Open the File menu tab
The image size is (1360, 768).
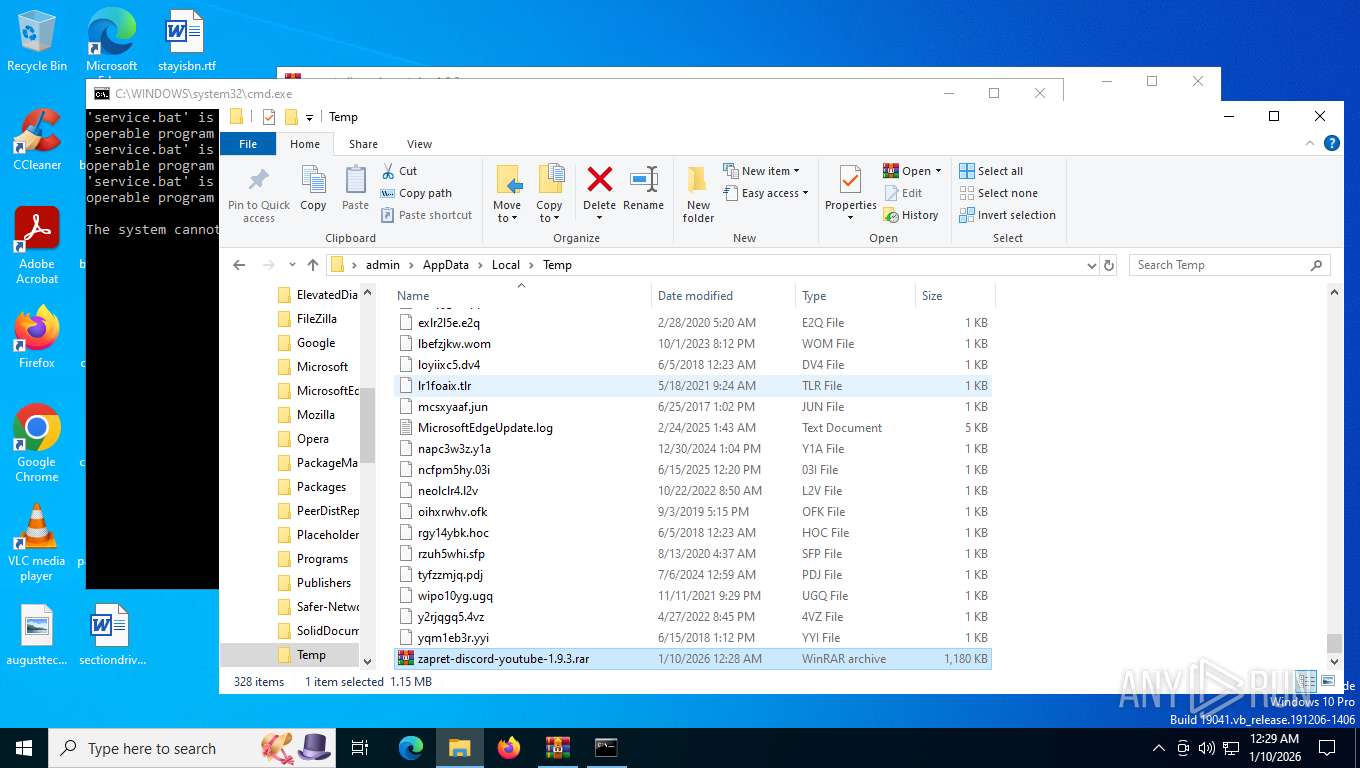(248, 144)
